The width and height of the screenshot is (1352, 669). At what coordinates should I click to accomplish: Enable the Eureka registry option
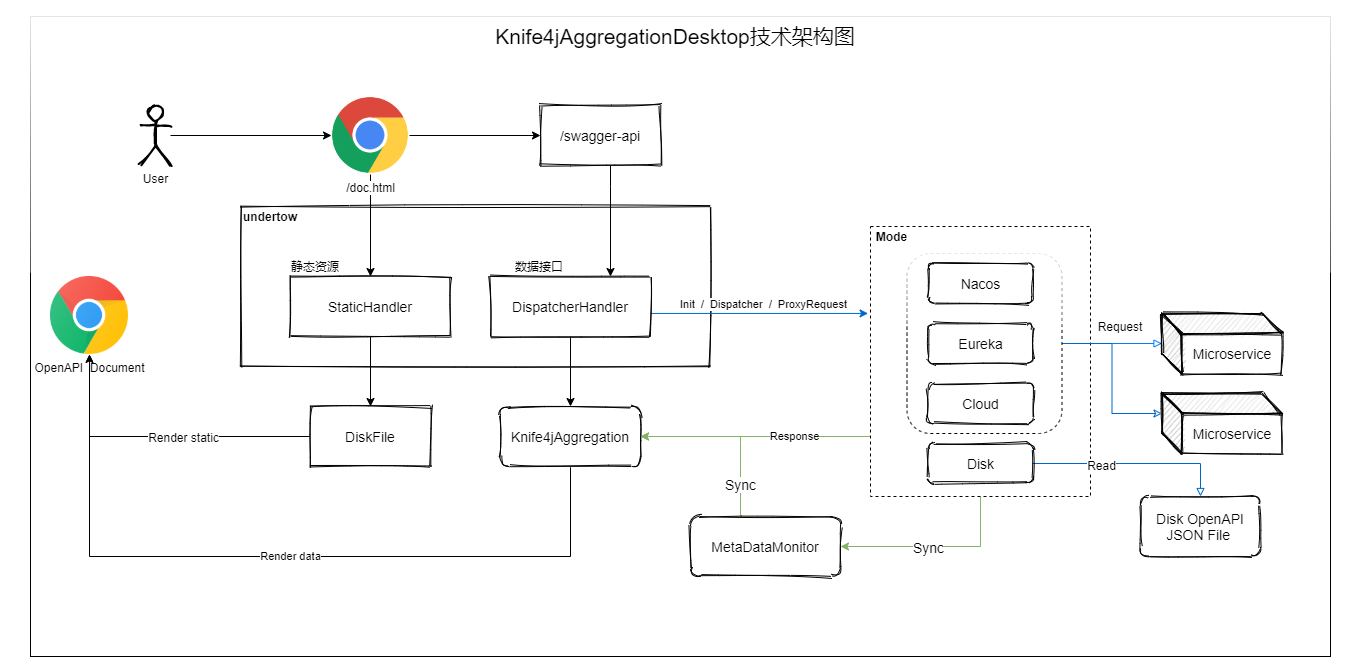click(x=980, y=343)
